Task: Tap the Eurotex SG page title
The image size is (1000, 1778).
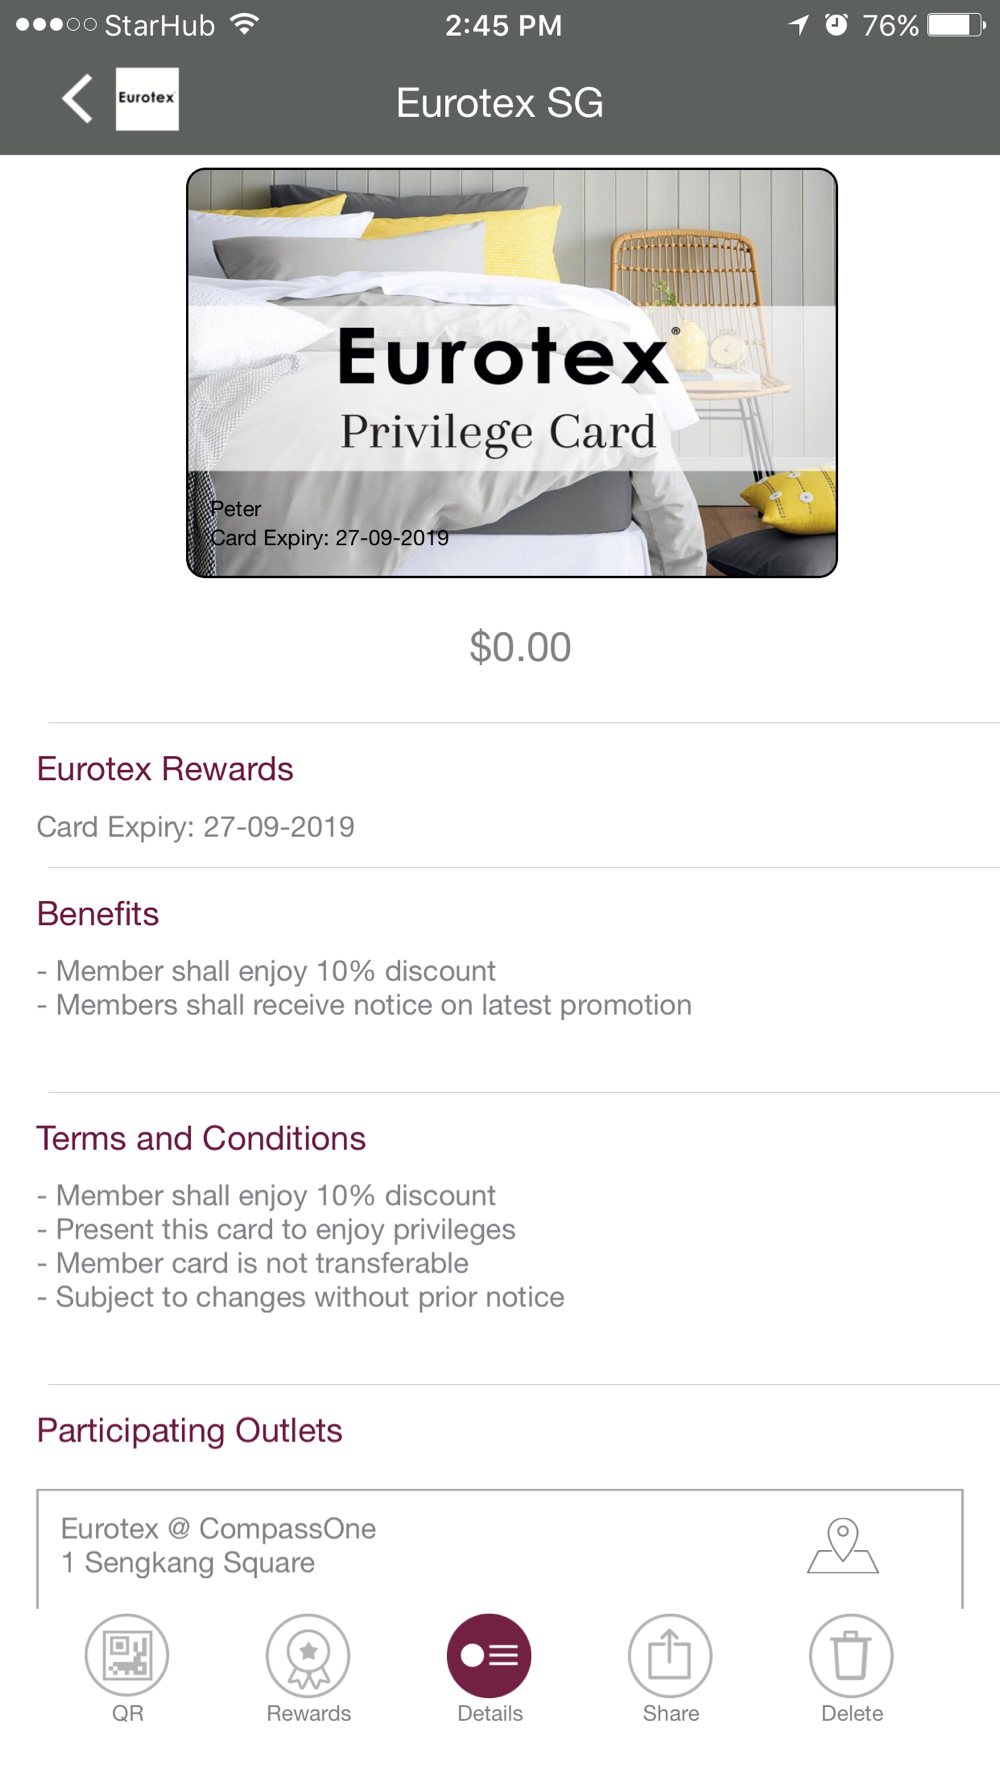Action: [500, 103]
